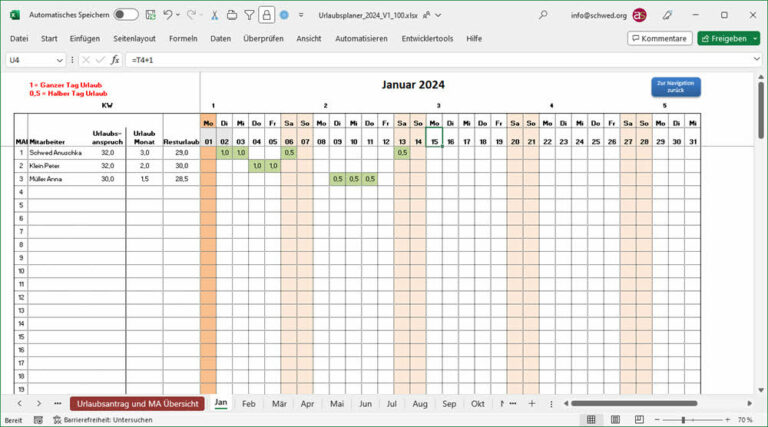Click the confirm formula checkmark icon
The image size is (768, 427).
[100, 60]
